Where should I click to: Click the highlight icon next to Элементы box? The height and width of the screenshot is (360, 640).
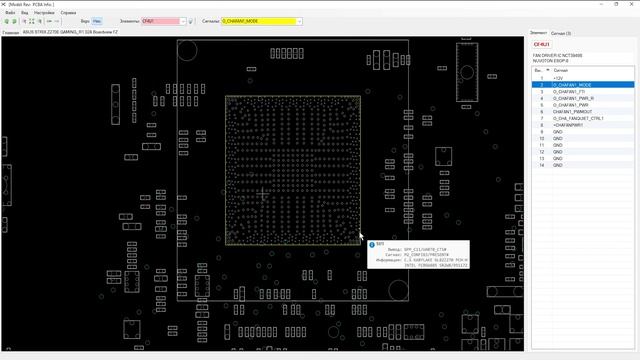tap(191, 21)
